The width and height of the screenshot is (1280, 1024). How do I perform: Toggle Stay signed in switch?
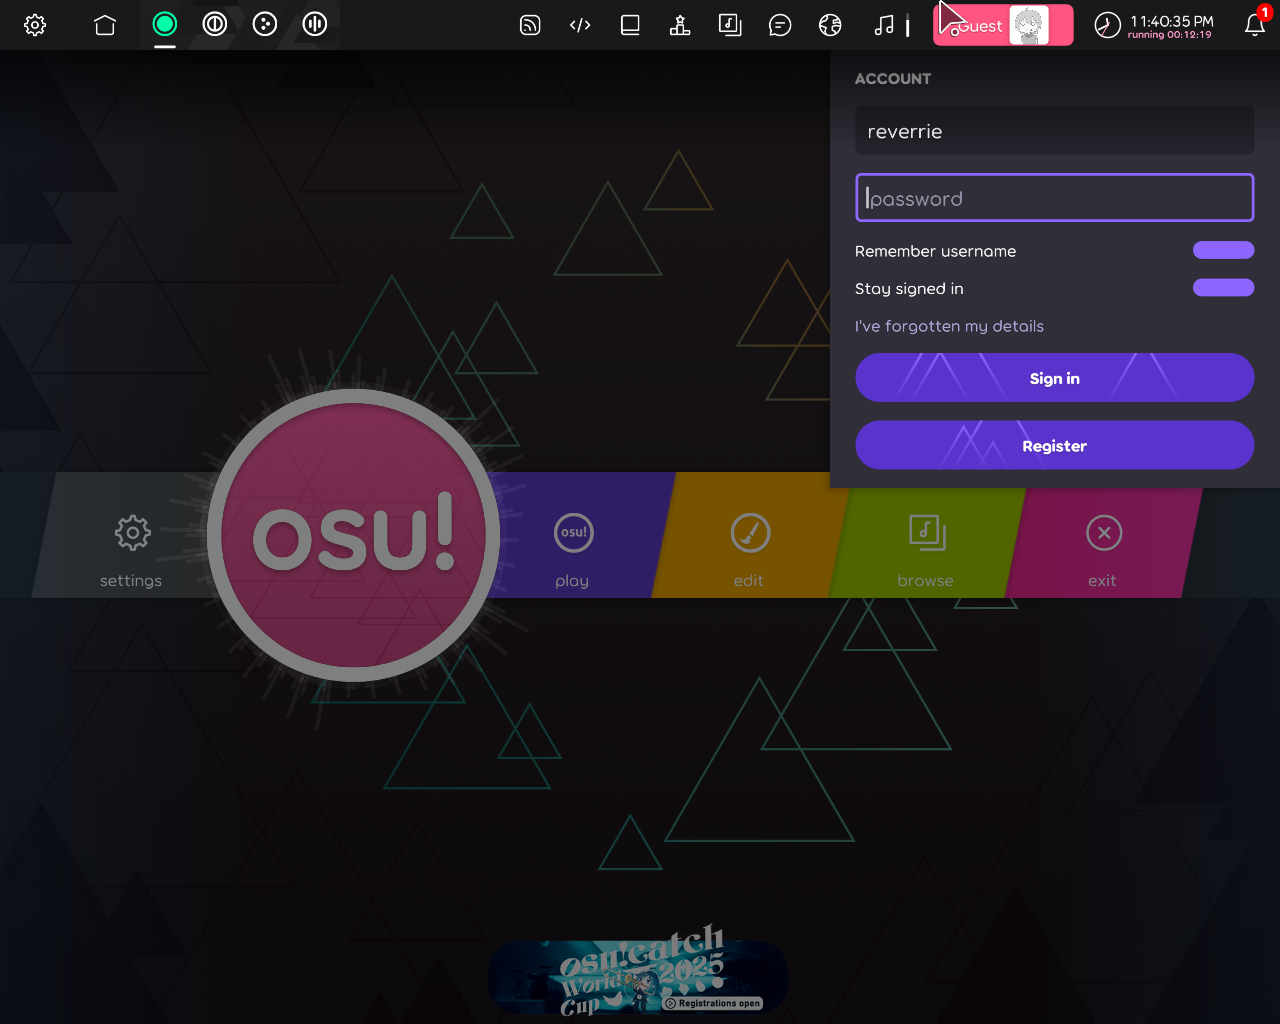[x=1223, y=288]
